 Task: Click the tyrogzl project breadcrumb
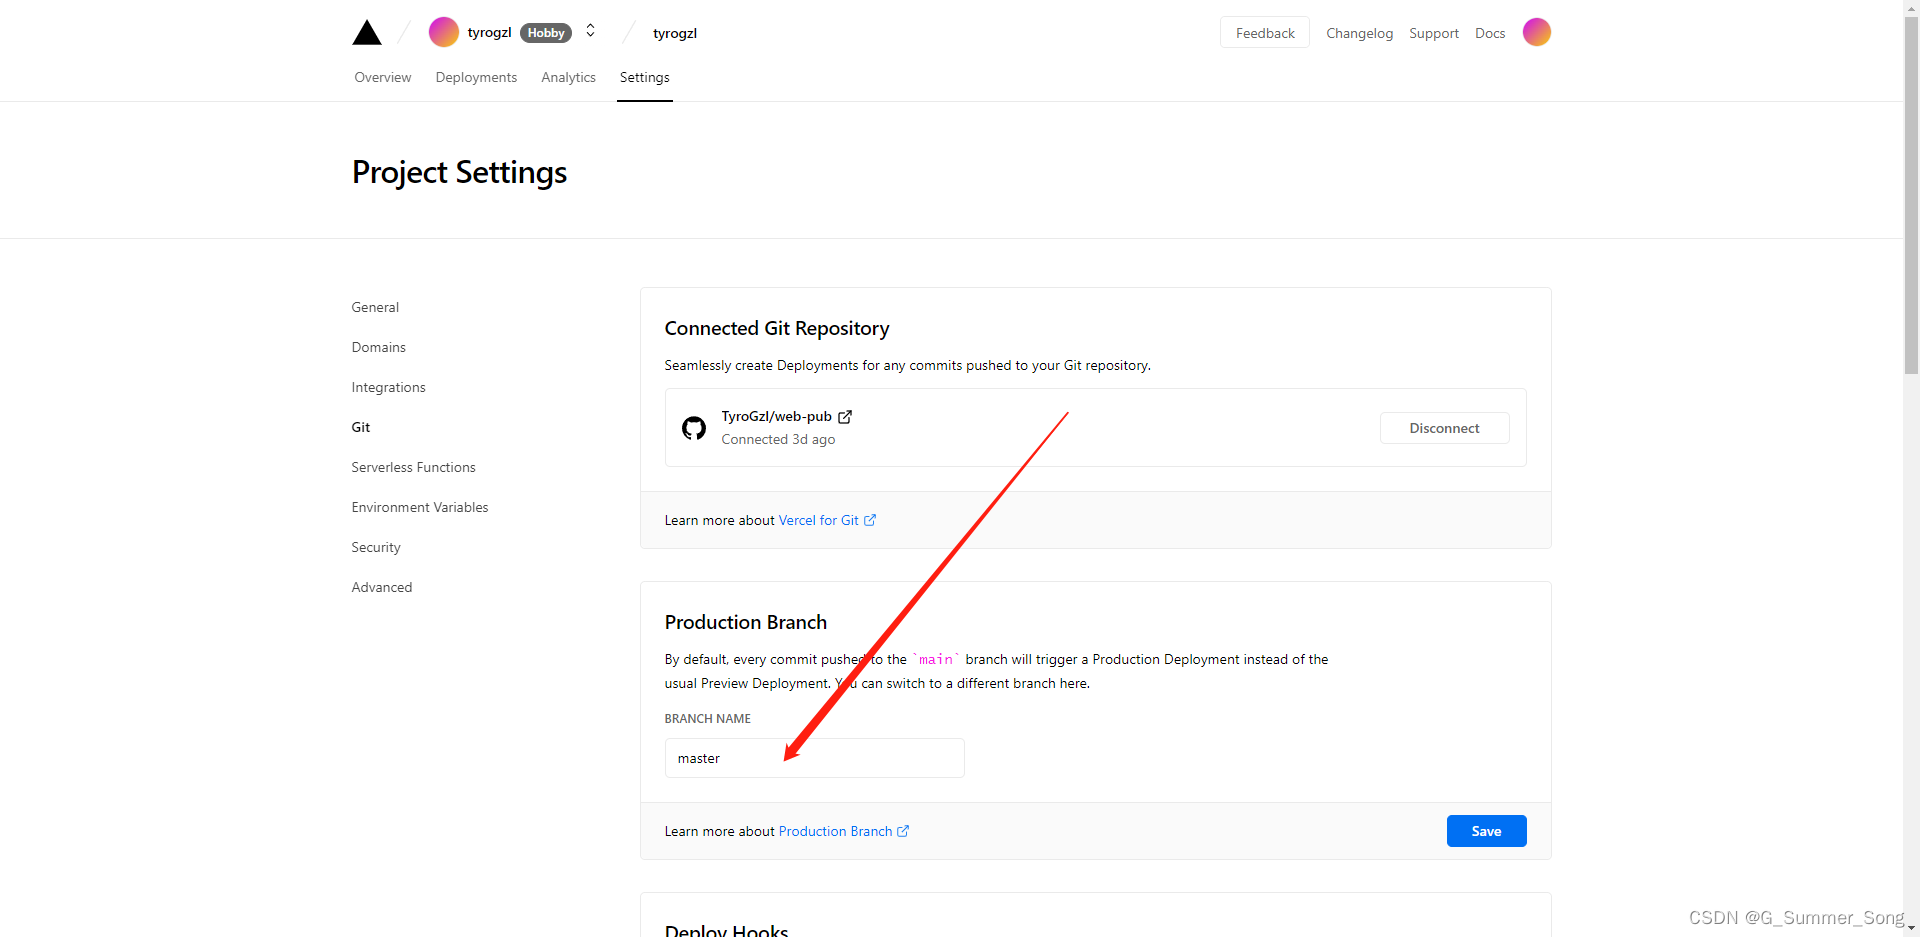[675, 33]
